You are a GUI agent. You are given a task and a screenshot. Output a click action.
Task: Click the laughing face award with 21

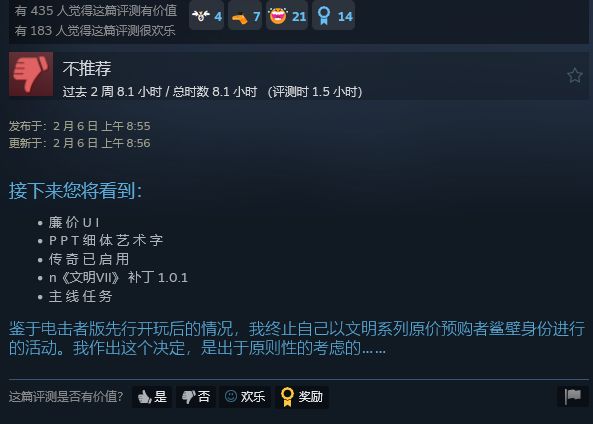(x=287, y=16)
